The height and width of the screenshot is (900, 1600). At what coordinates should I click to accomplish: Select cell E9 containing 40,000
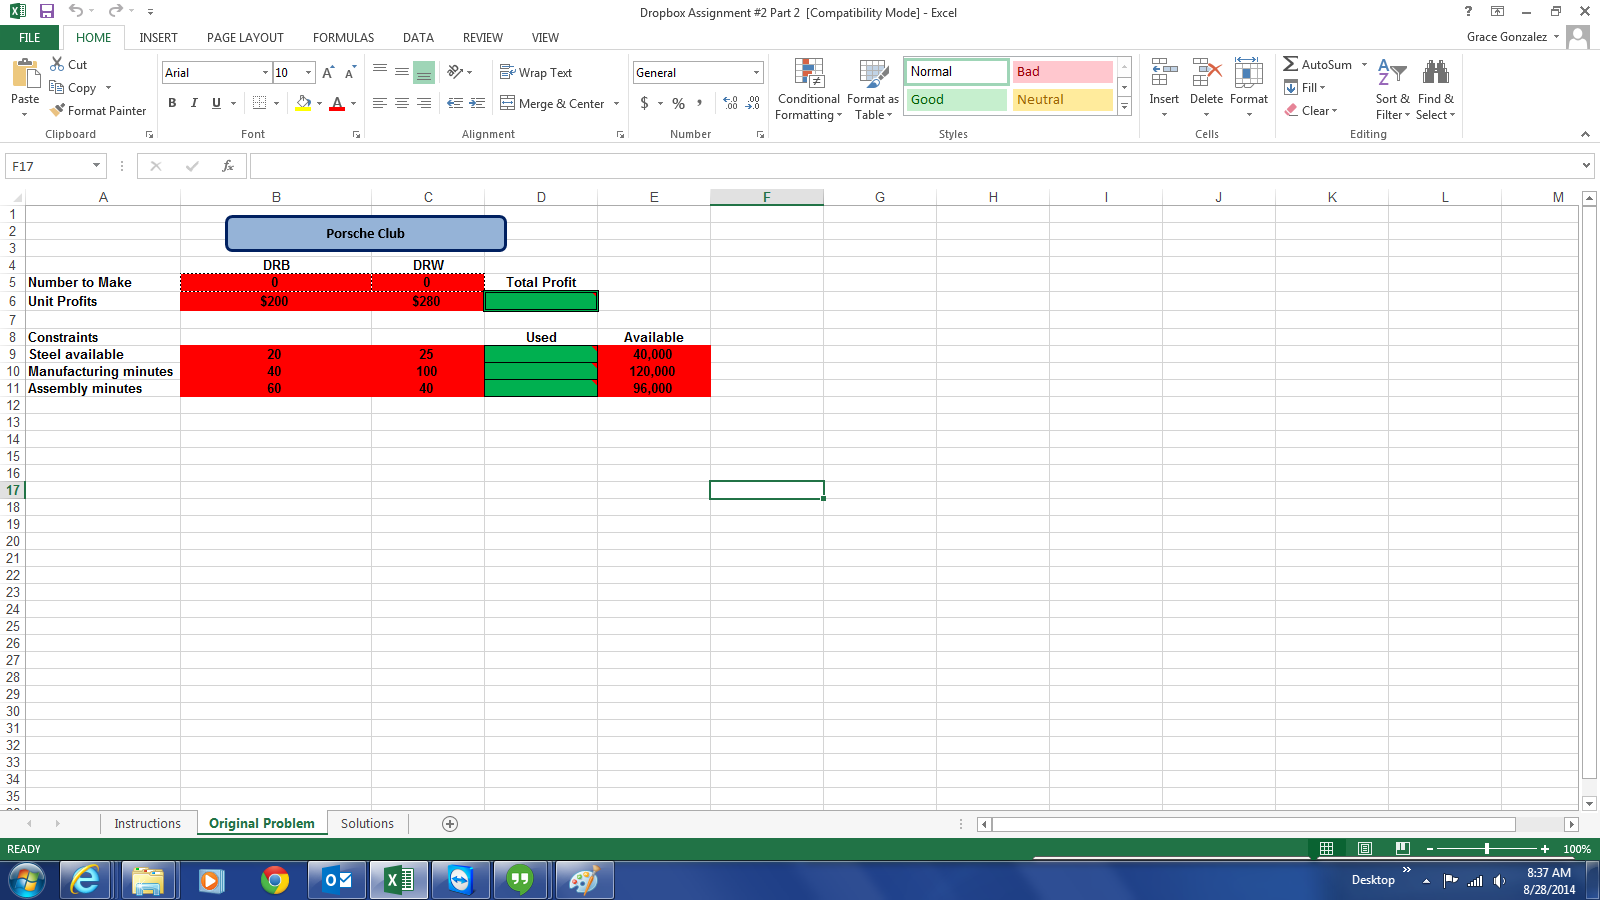pyautogui.click(x=654, y=354)
